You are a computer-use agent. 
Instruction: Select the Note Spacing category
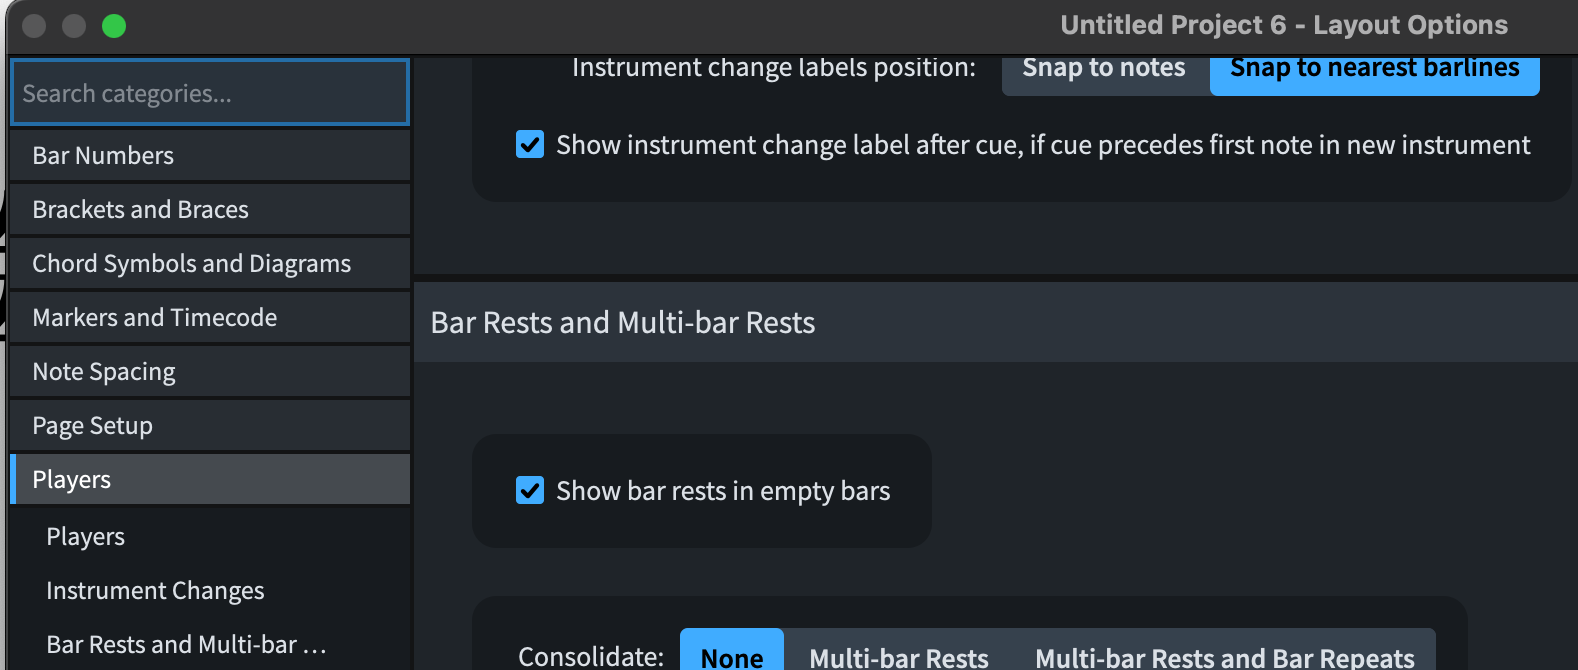210,371
